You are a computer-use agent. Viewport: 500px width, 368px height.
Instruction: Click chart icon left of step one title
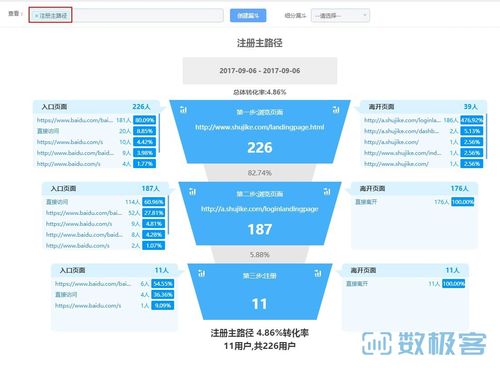pos(183,109)
